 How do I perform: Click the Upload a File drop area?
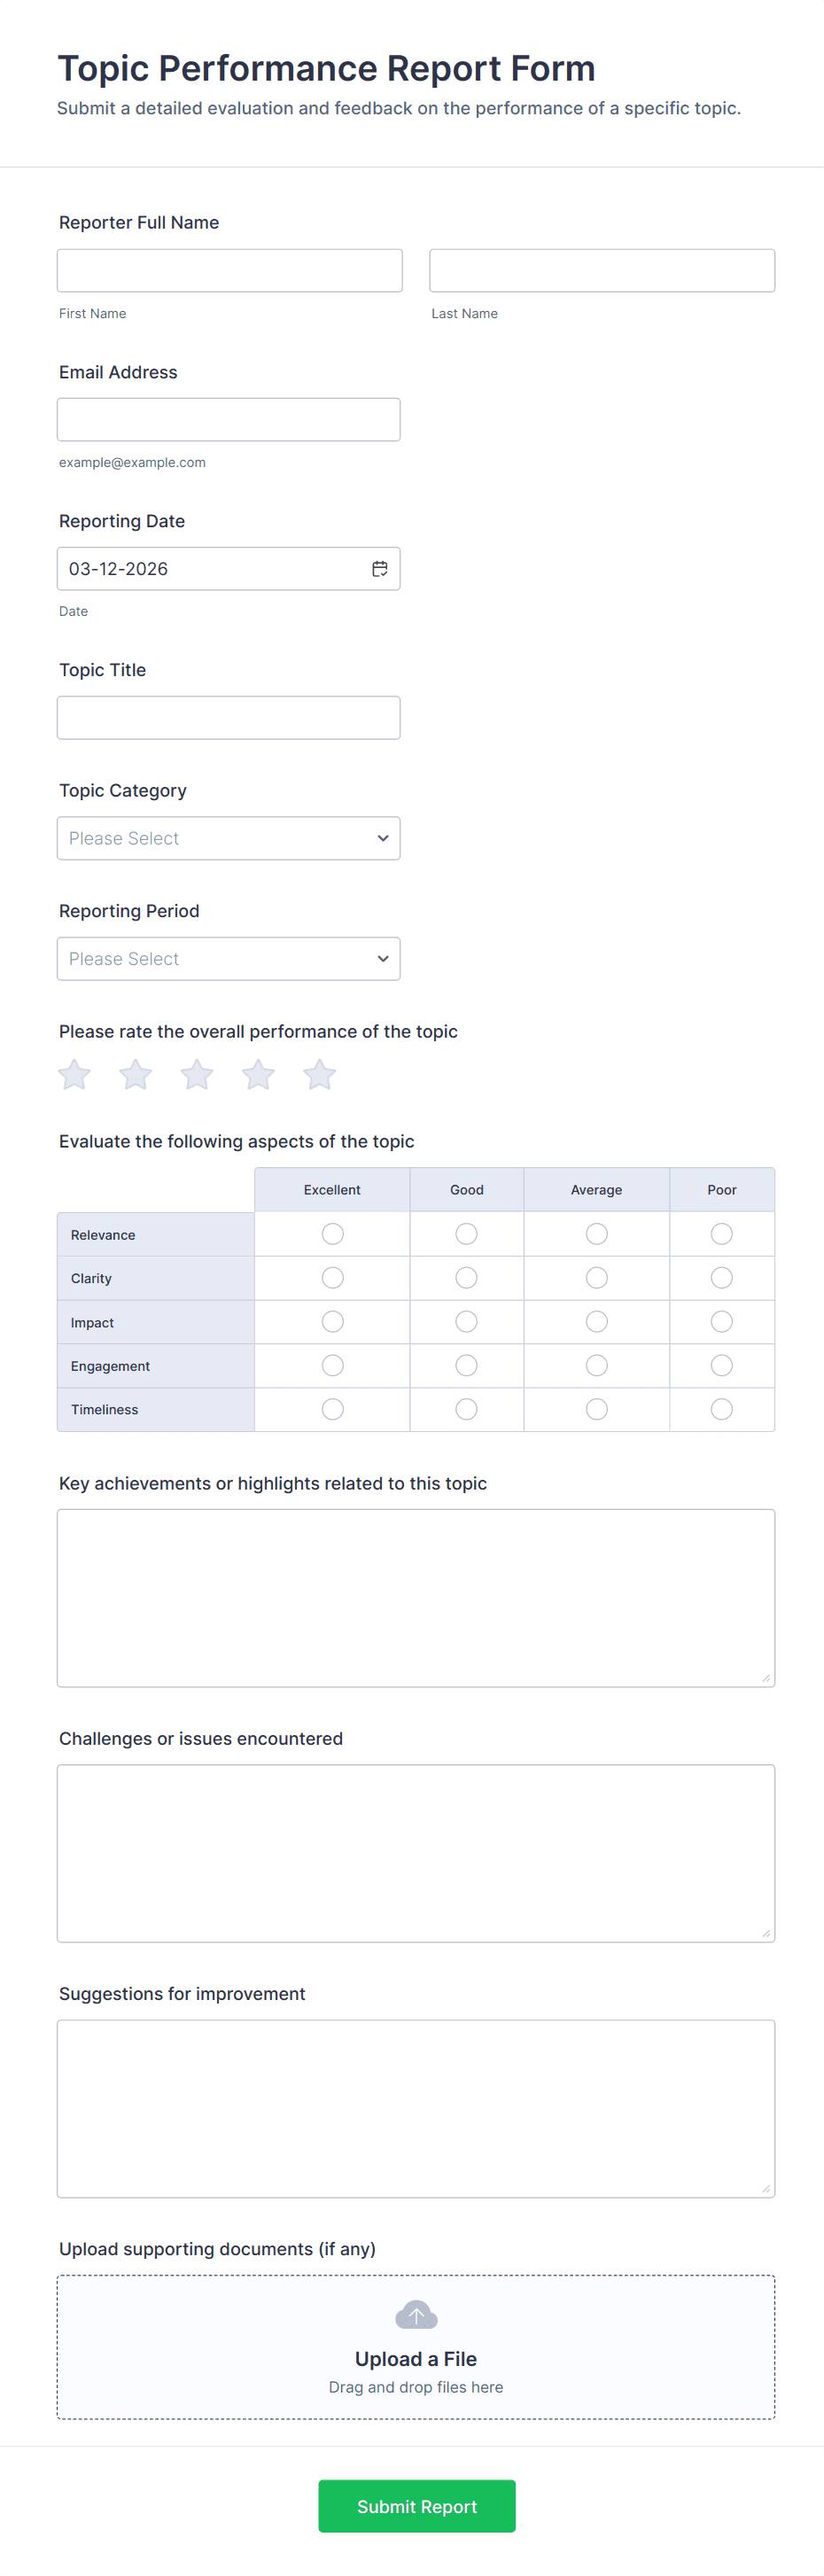click(x=416, y=2360)
